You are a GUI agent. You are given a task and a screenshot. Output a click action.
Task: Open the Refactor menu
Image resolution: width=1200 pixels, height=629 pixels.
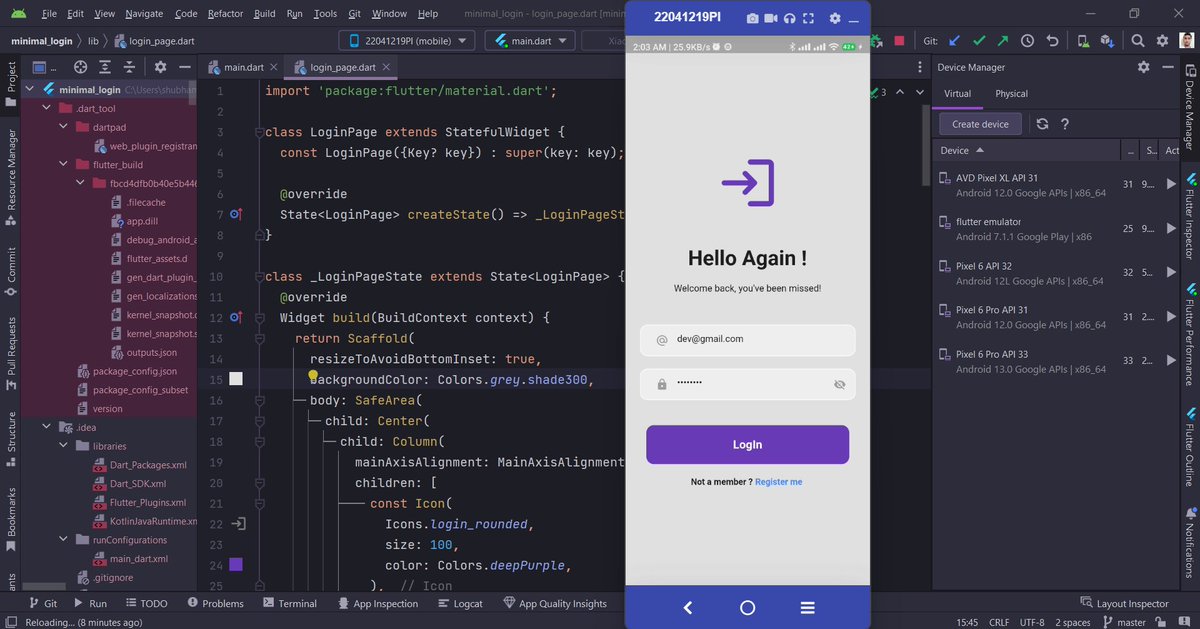click(x=225, y=14)
